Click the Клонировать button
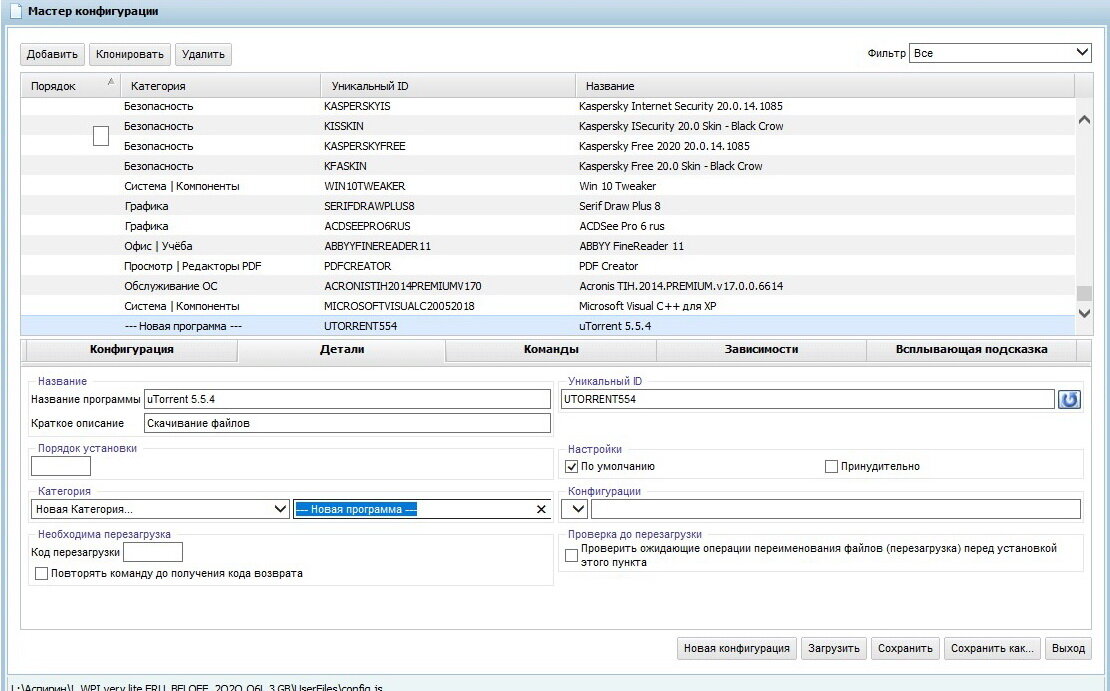 pos(130,55)
